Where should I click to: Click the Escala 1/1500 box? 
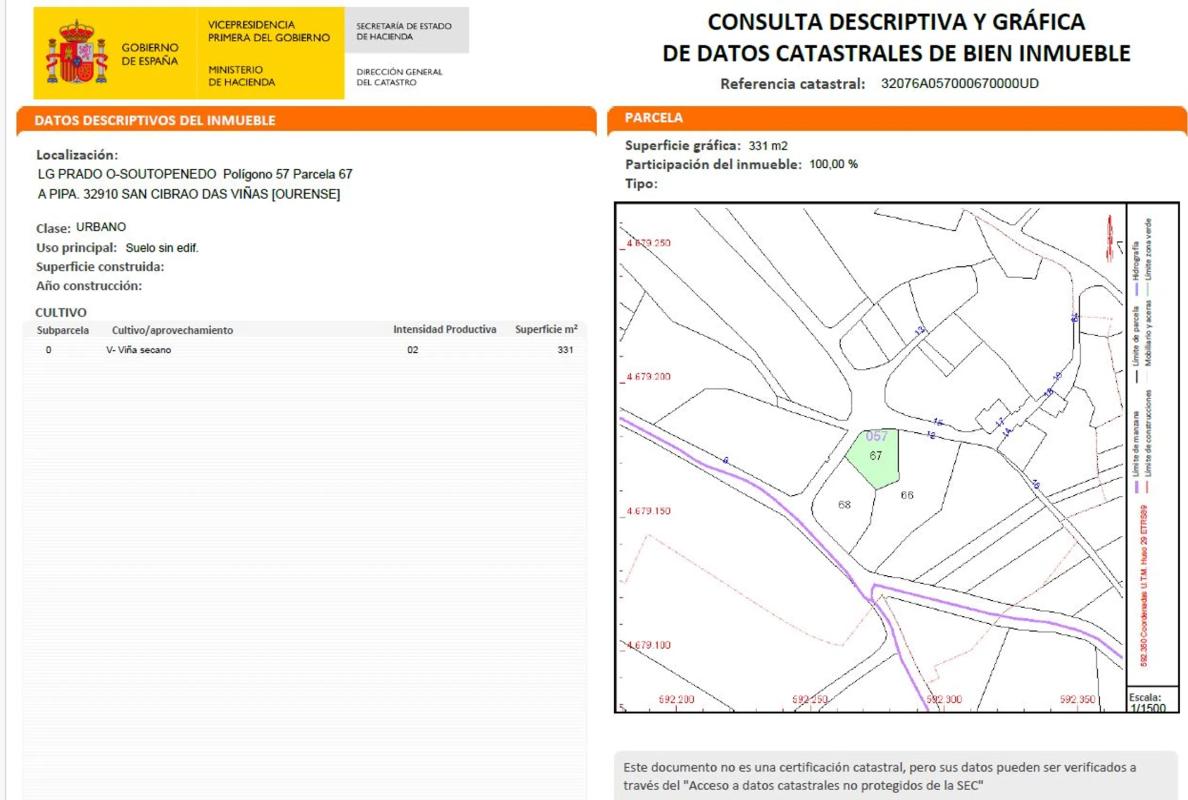coord(1146,702)
